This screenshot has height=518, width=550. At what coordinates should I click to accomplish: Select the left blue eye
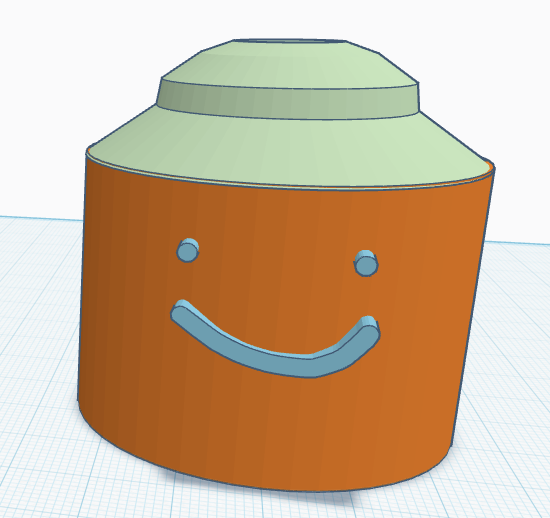point(188,250)
